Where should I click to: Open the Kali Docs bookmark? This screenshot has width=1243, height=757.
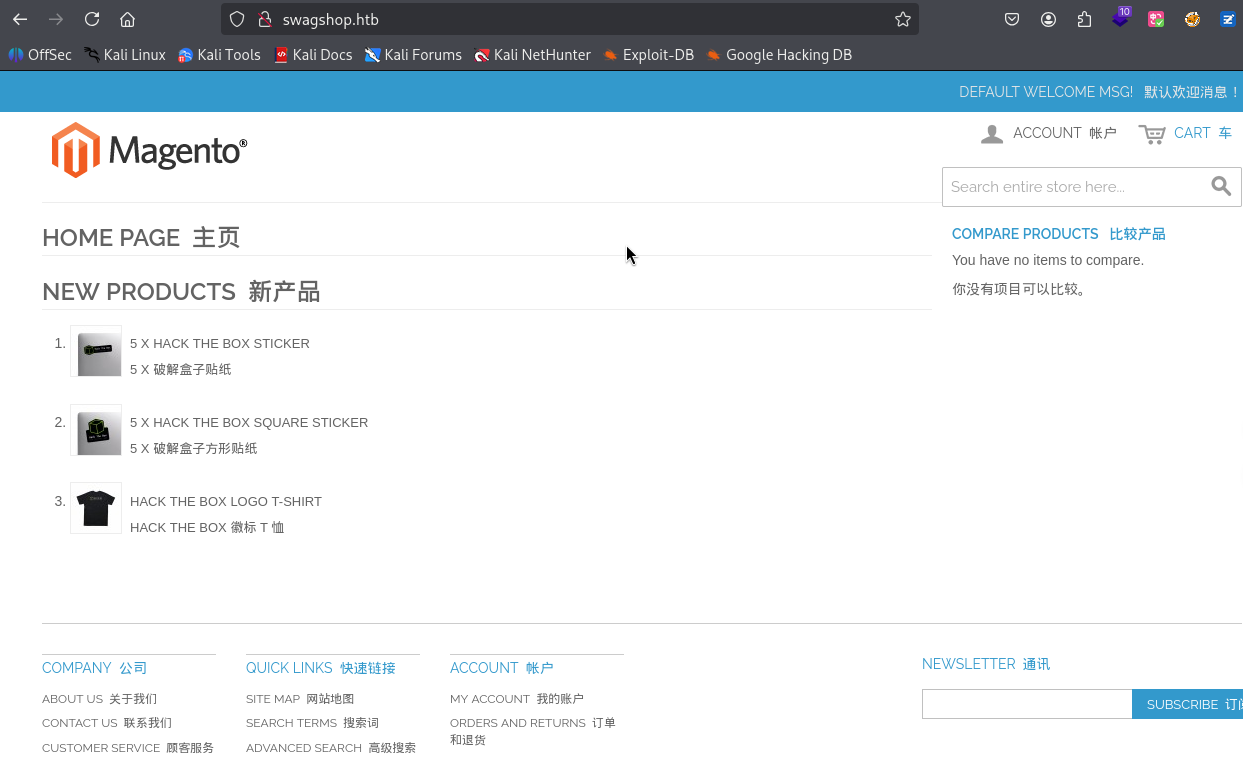click(313, 55)
